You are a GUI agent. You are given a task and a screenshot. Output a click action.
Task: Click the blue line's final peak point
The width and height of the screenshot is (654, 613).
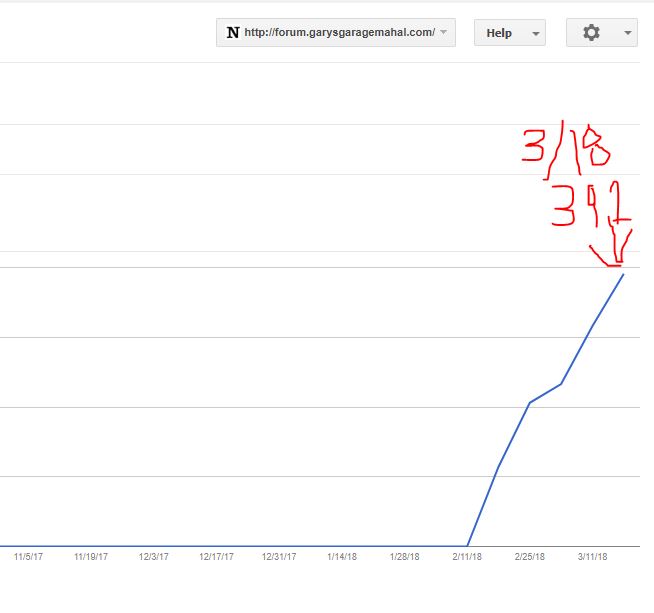click(x=624, y=274)
